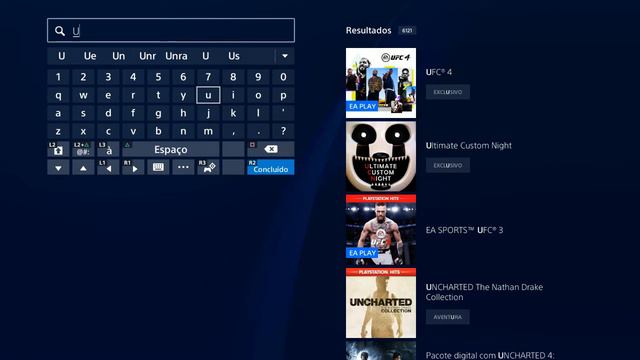The width and height of the screenshot is (640, 360).
Task: Open the three-dots more options key
Action: [x=183, y=167]
